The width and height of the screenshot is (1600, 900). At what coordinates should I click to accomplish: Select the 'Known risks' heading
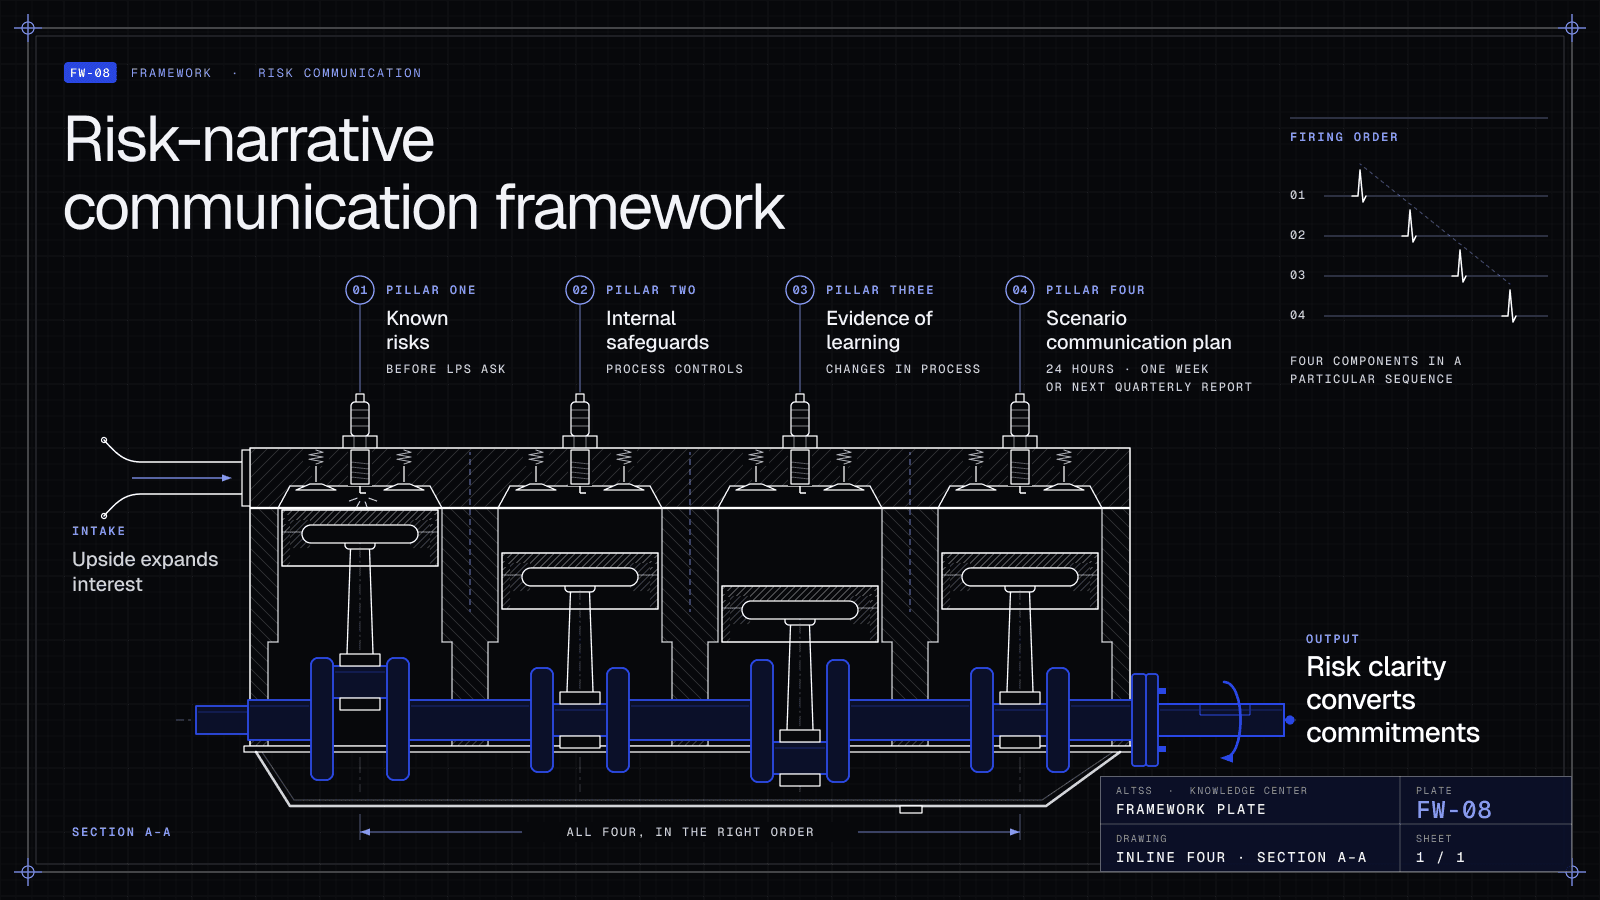(x=417, y=330)
